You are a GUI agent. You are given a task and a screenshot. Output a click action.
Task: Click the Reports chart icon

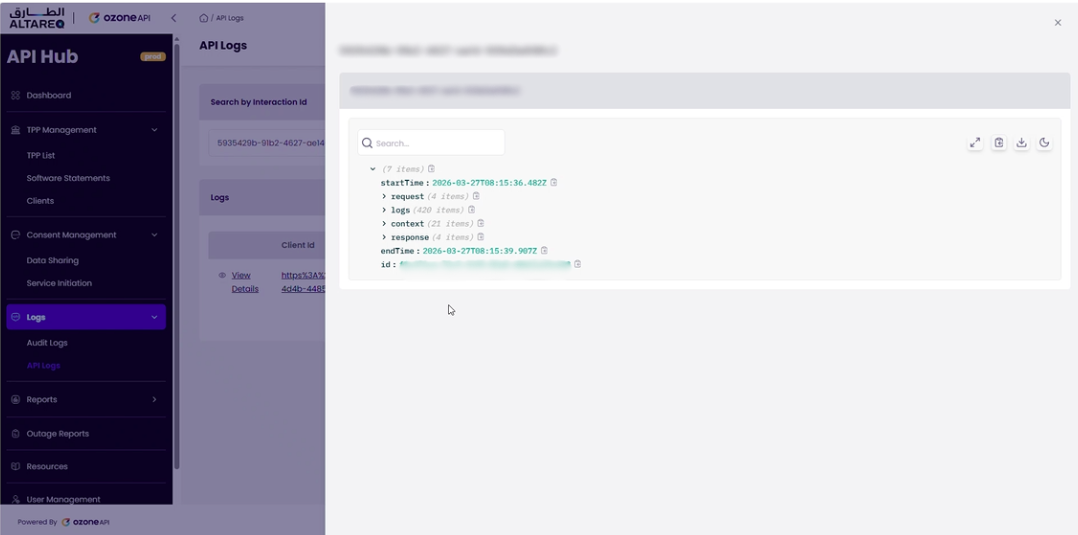point(16,400)
